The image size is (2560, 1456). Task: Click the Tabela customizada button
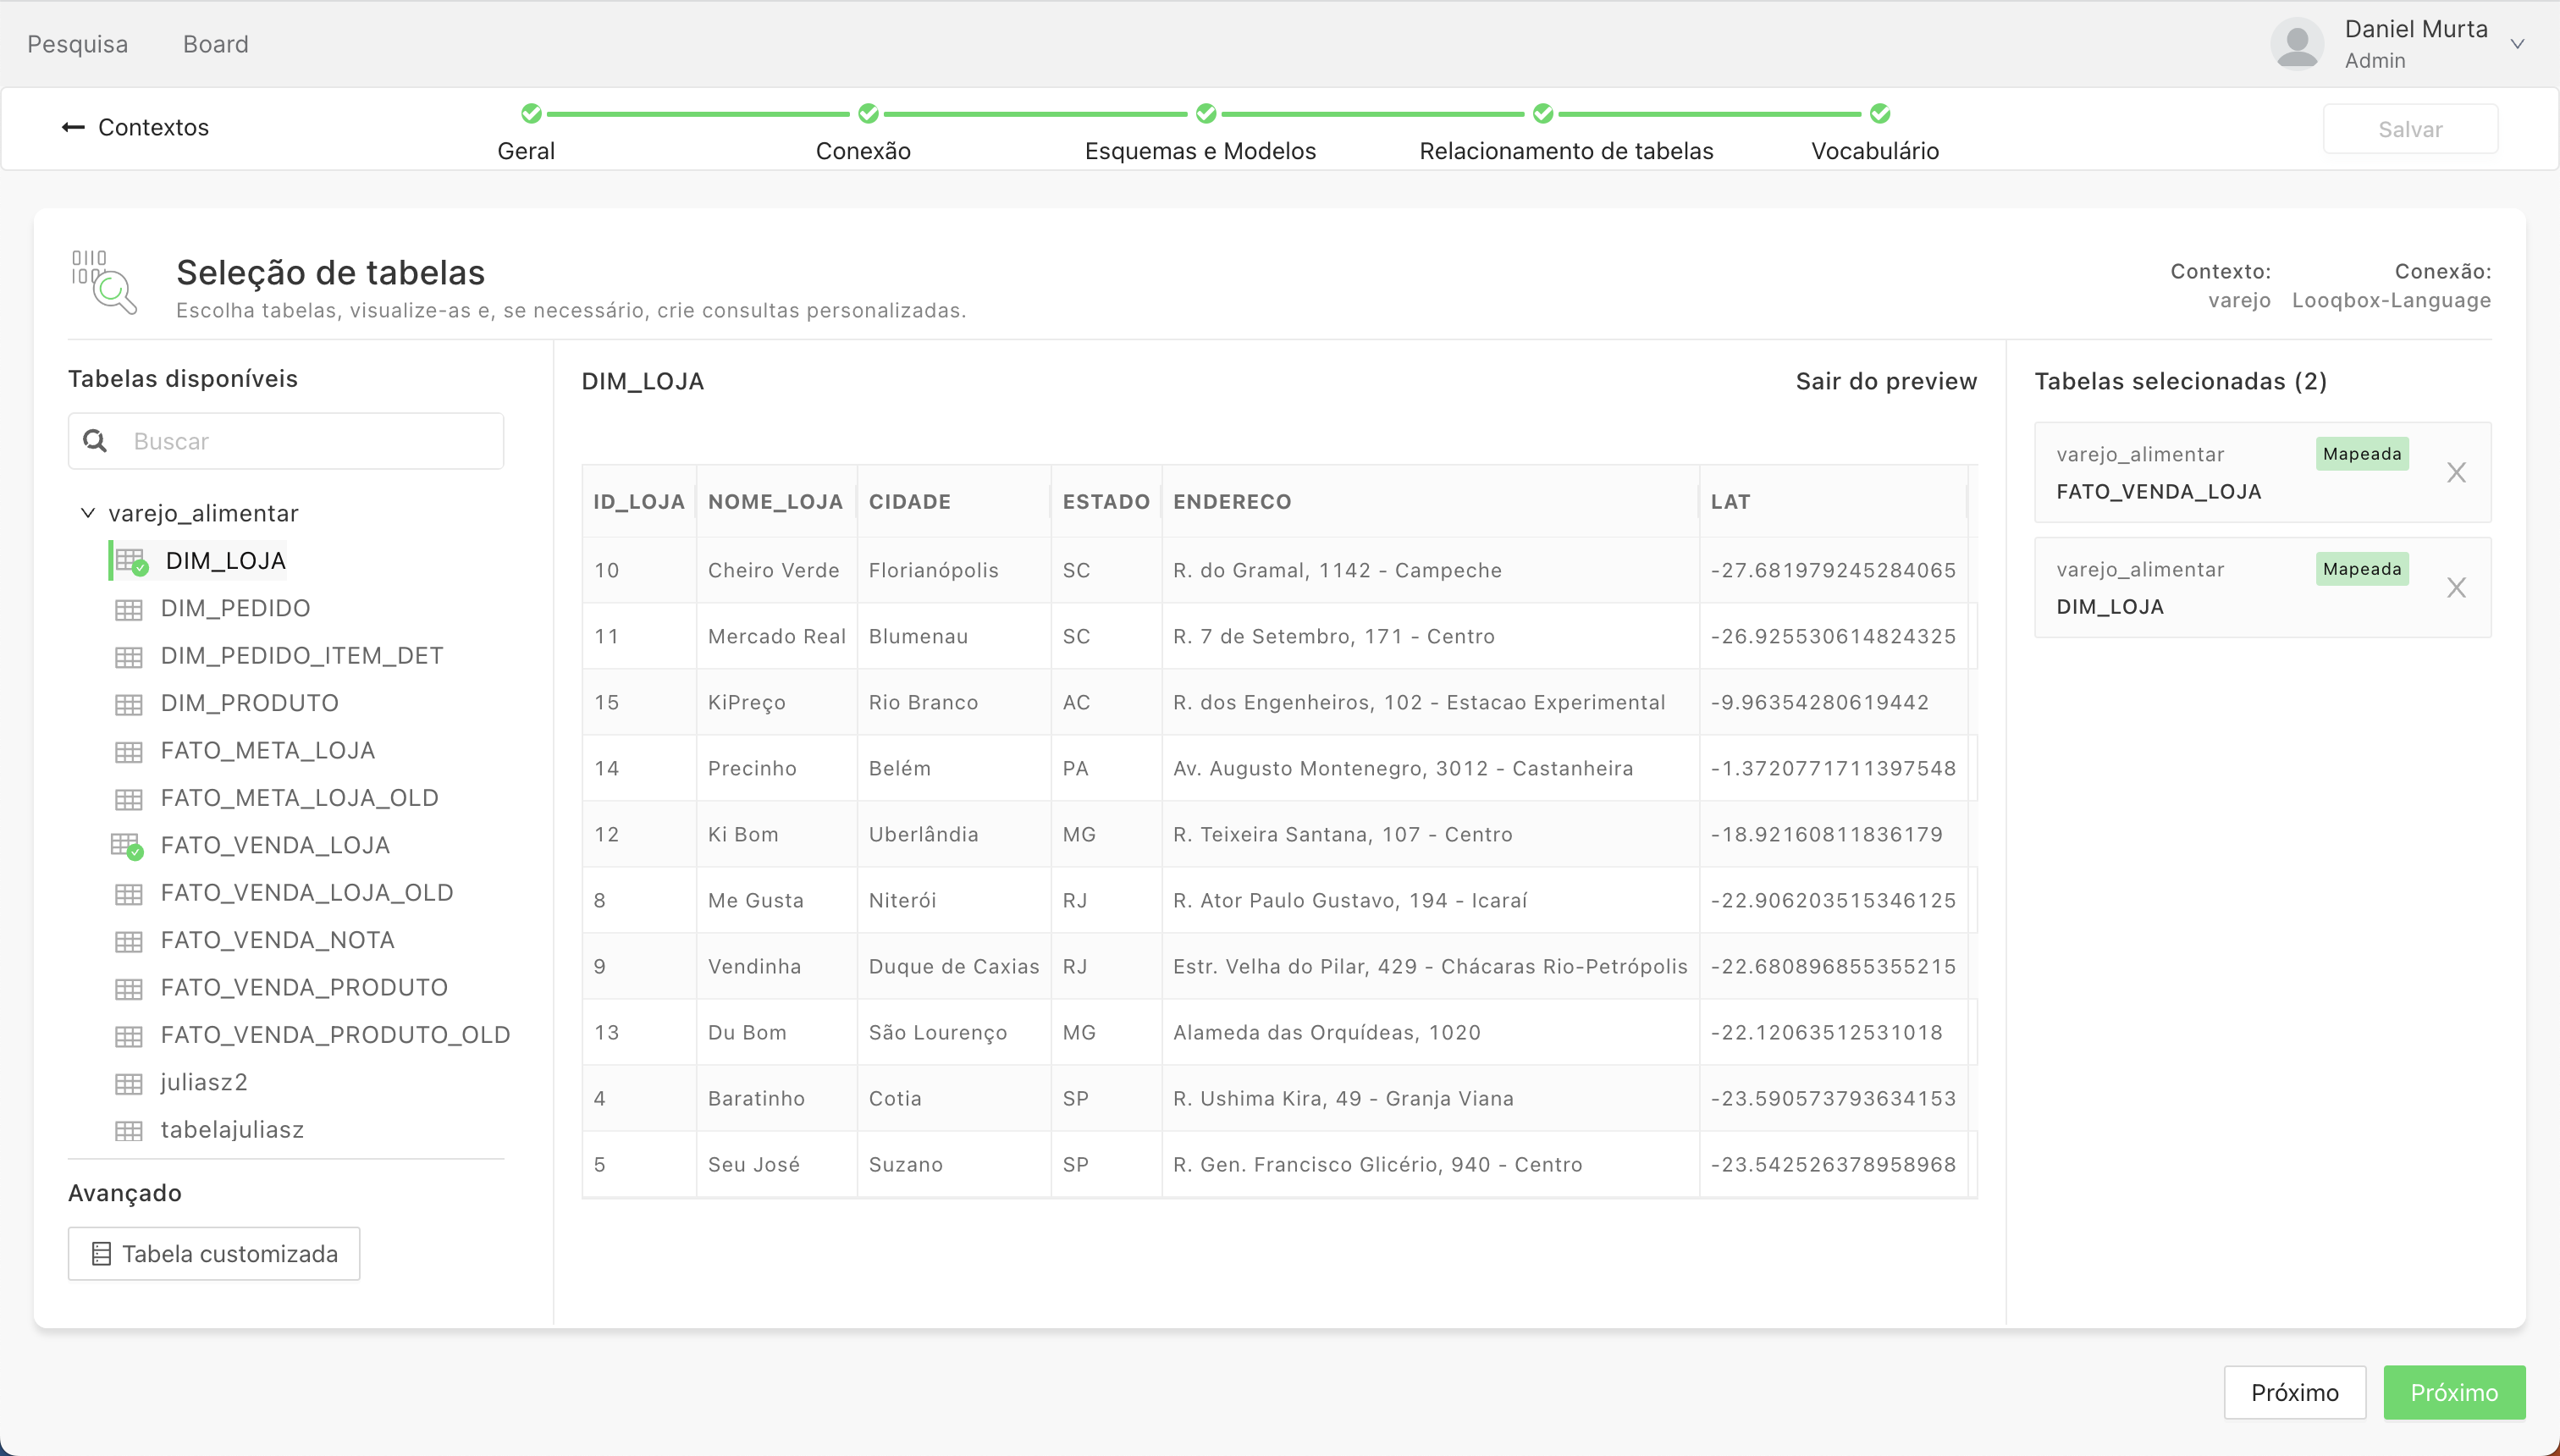pyautogui.click(x=214, y=1254)
